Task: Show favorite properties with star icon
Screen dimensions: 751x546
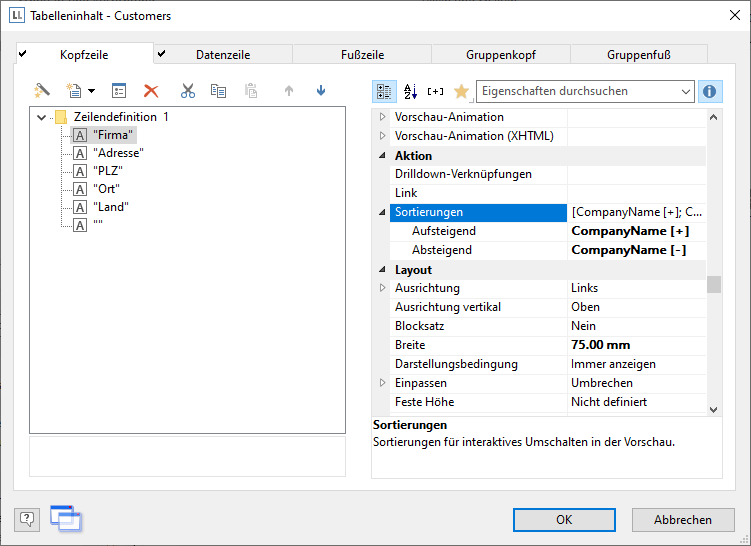Action: point(461,91)
